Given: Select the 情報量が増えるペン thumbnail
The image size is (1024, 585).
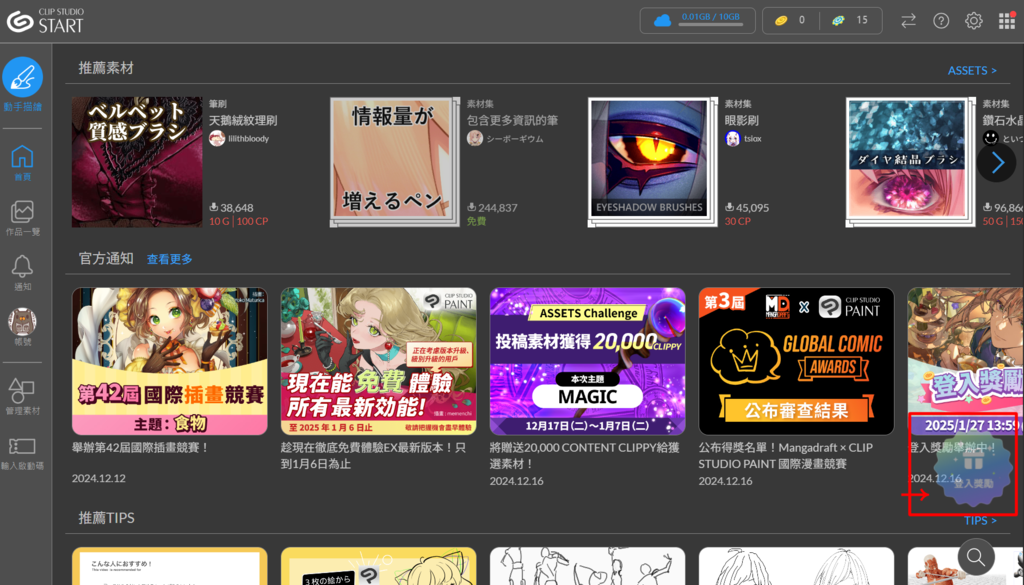Looking at the screenshot, I should [x=394, y=163].
